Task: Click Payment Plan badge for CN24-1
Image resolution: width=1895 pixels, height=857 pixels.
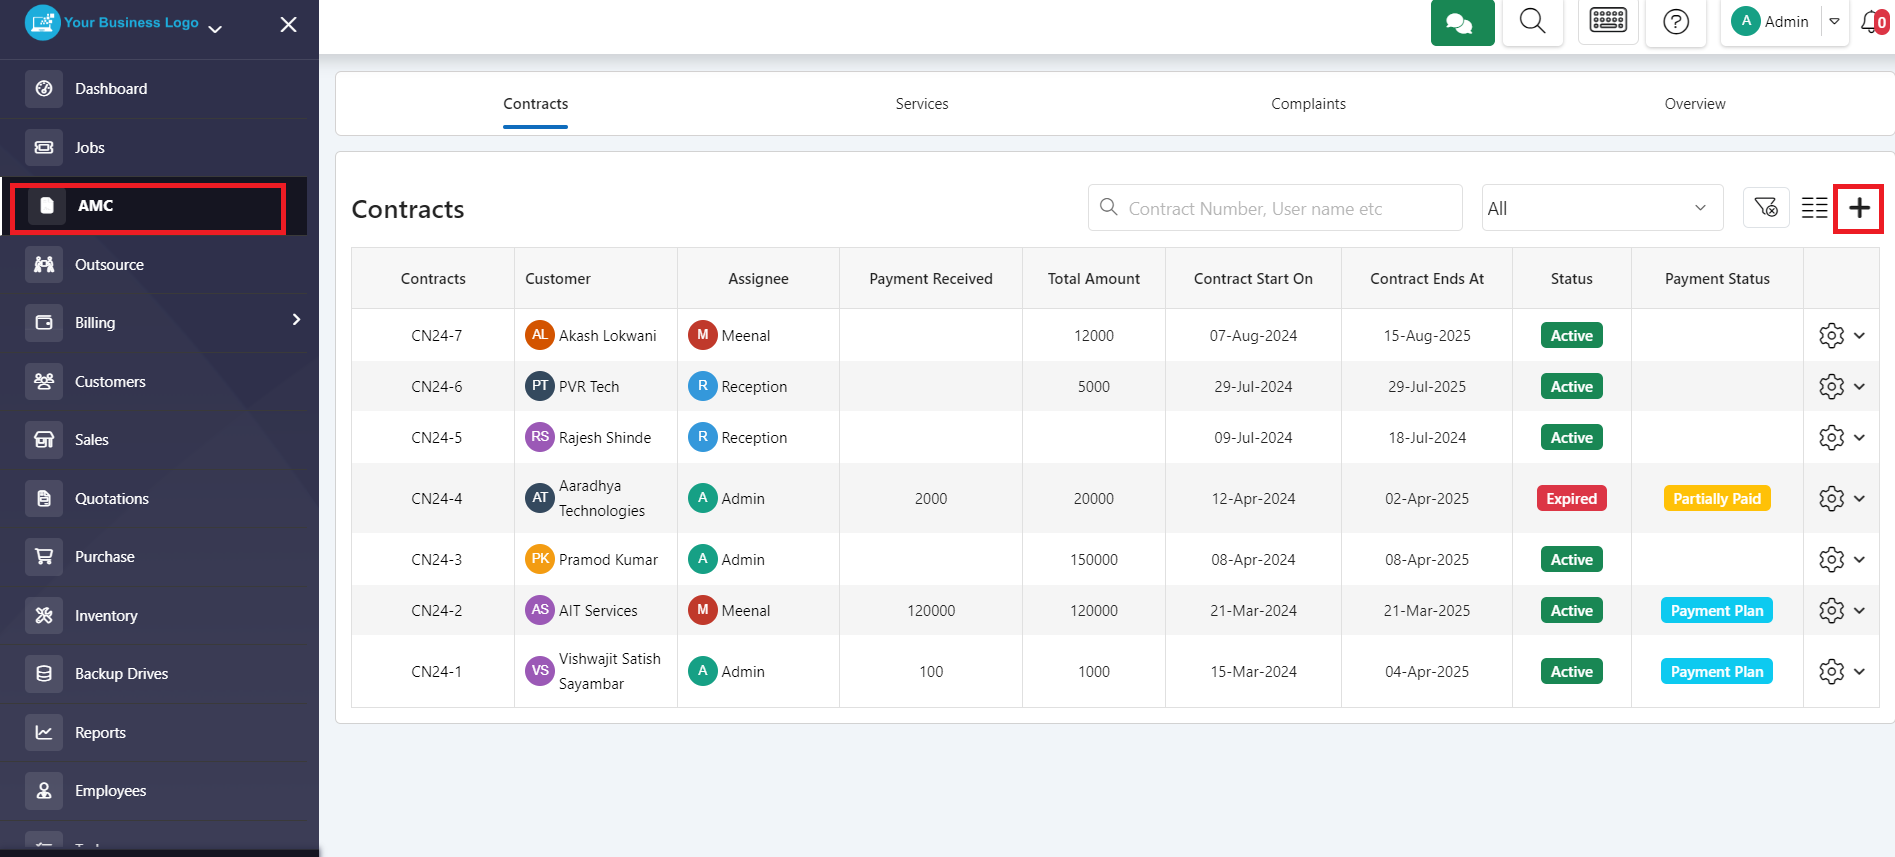Action: coord(1717,672)
